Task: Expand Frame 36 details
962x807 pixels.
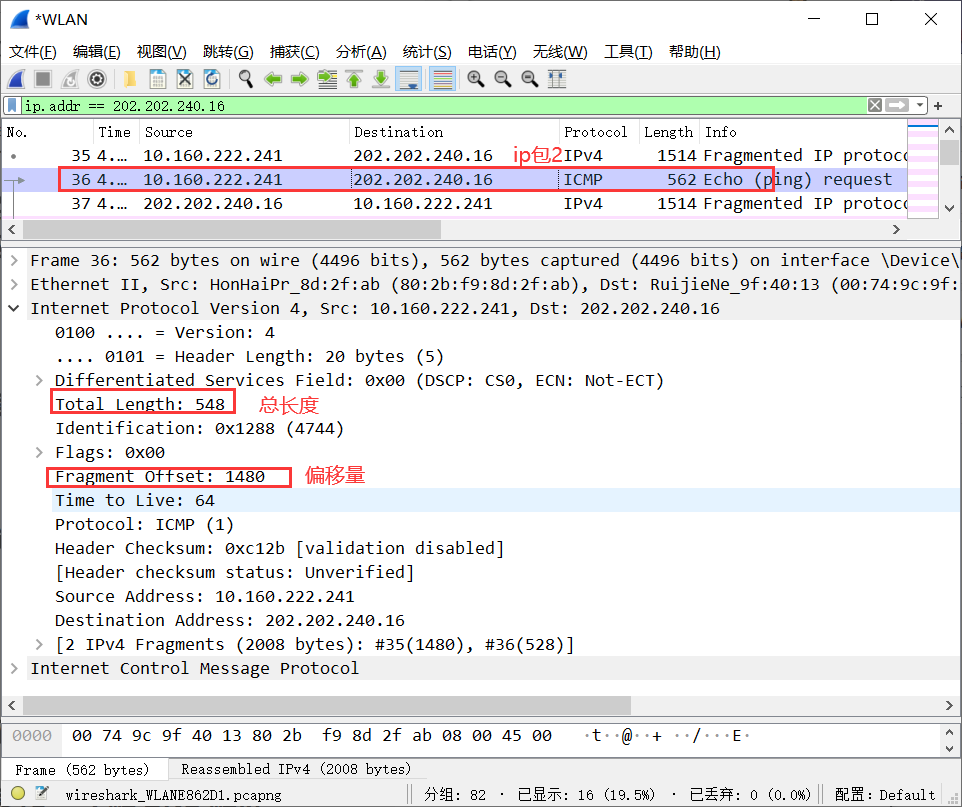Action: (14, 260)
